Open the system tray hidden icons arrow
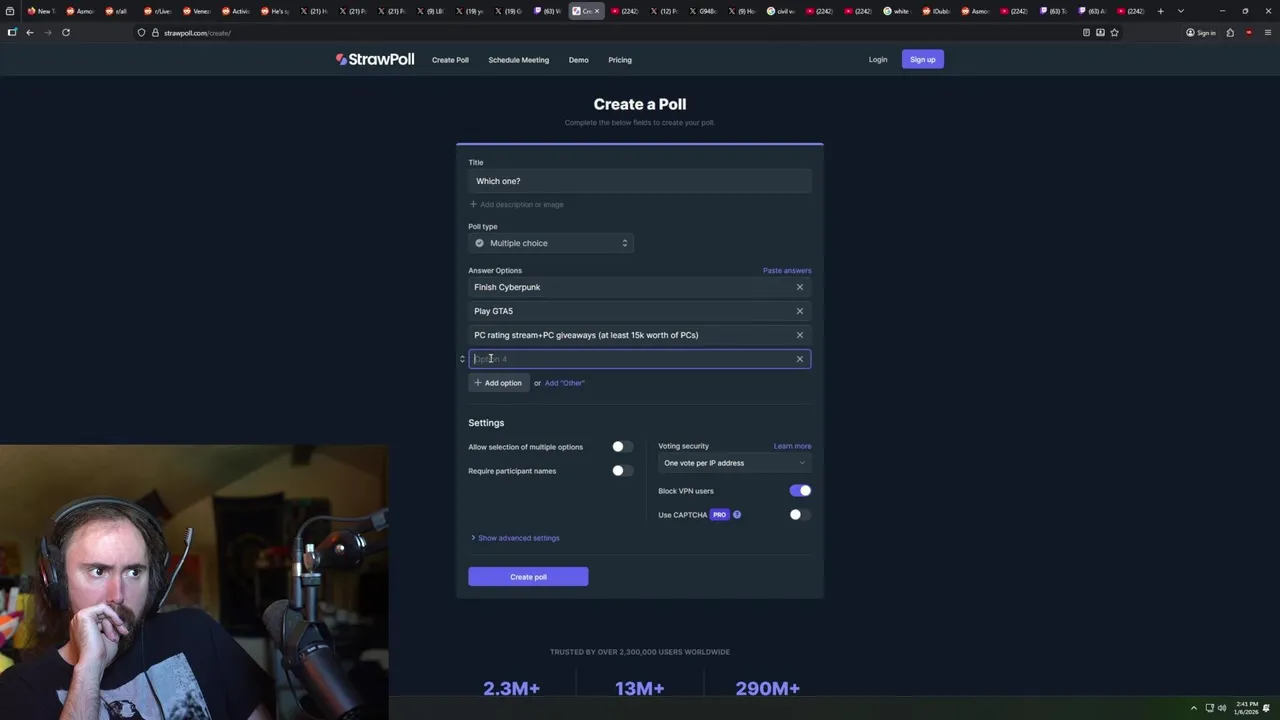1280x720 pixels. pos(1193,708)
